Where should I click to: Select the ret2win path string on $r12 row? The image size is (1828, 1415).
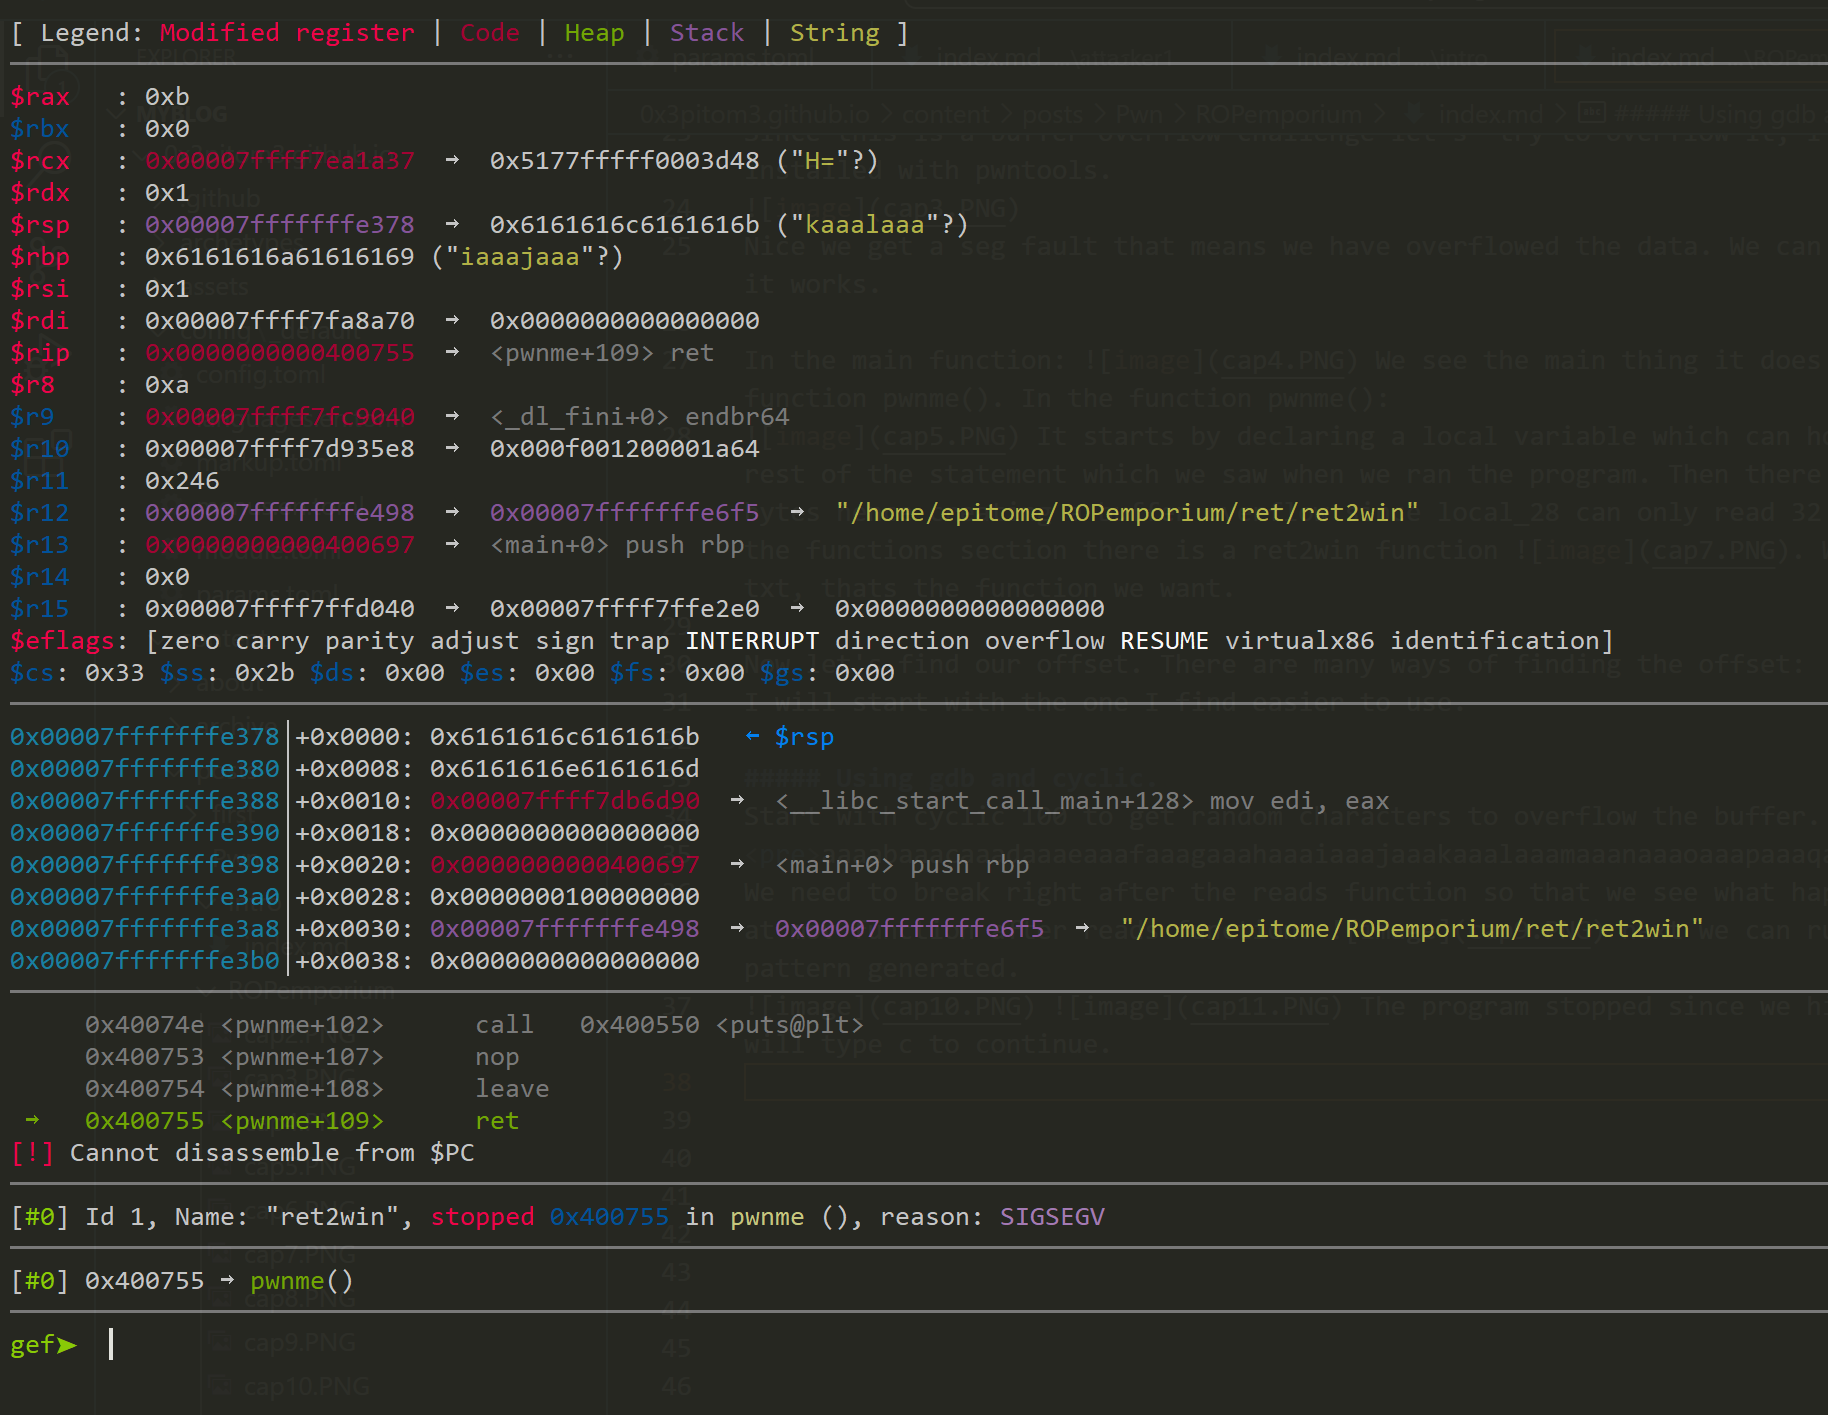click(x=1127, y=513)
